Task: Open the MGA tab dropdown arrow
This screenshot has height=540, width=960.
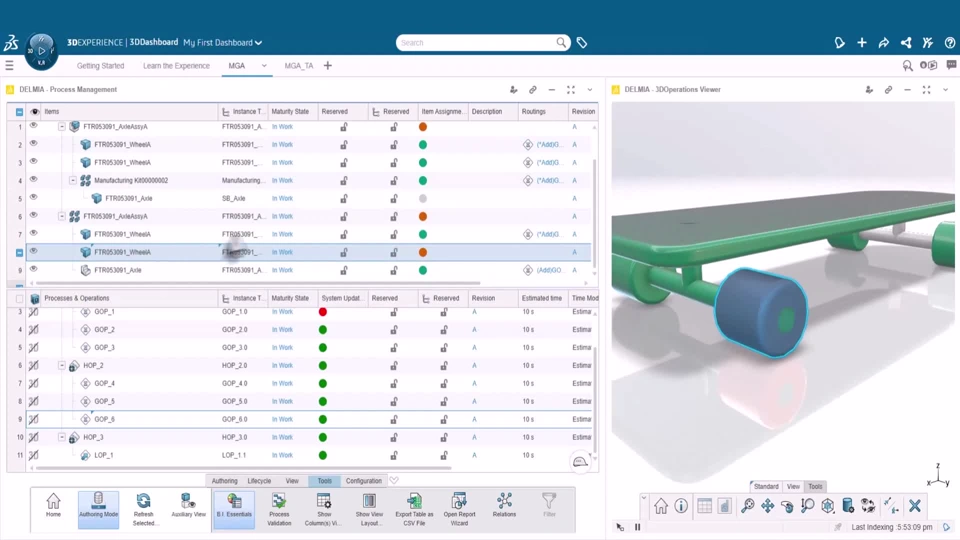Action: 264,66
